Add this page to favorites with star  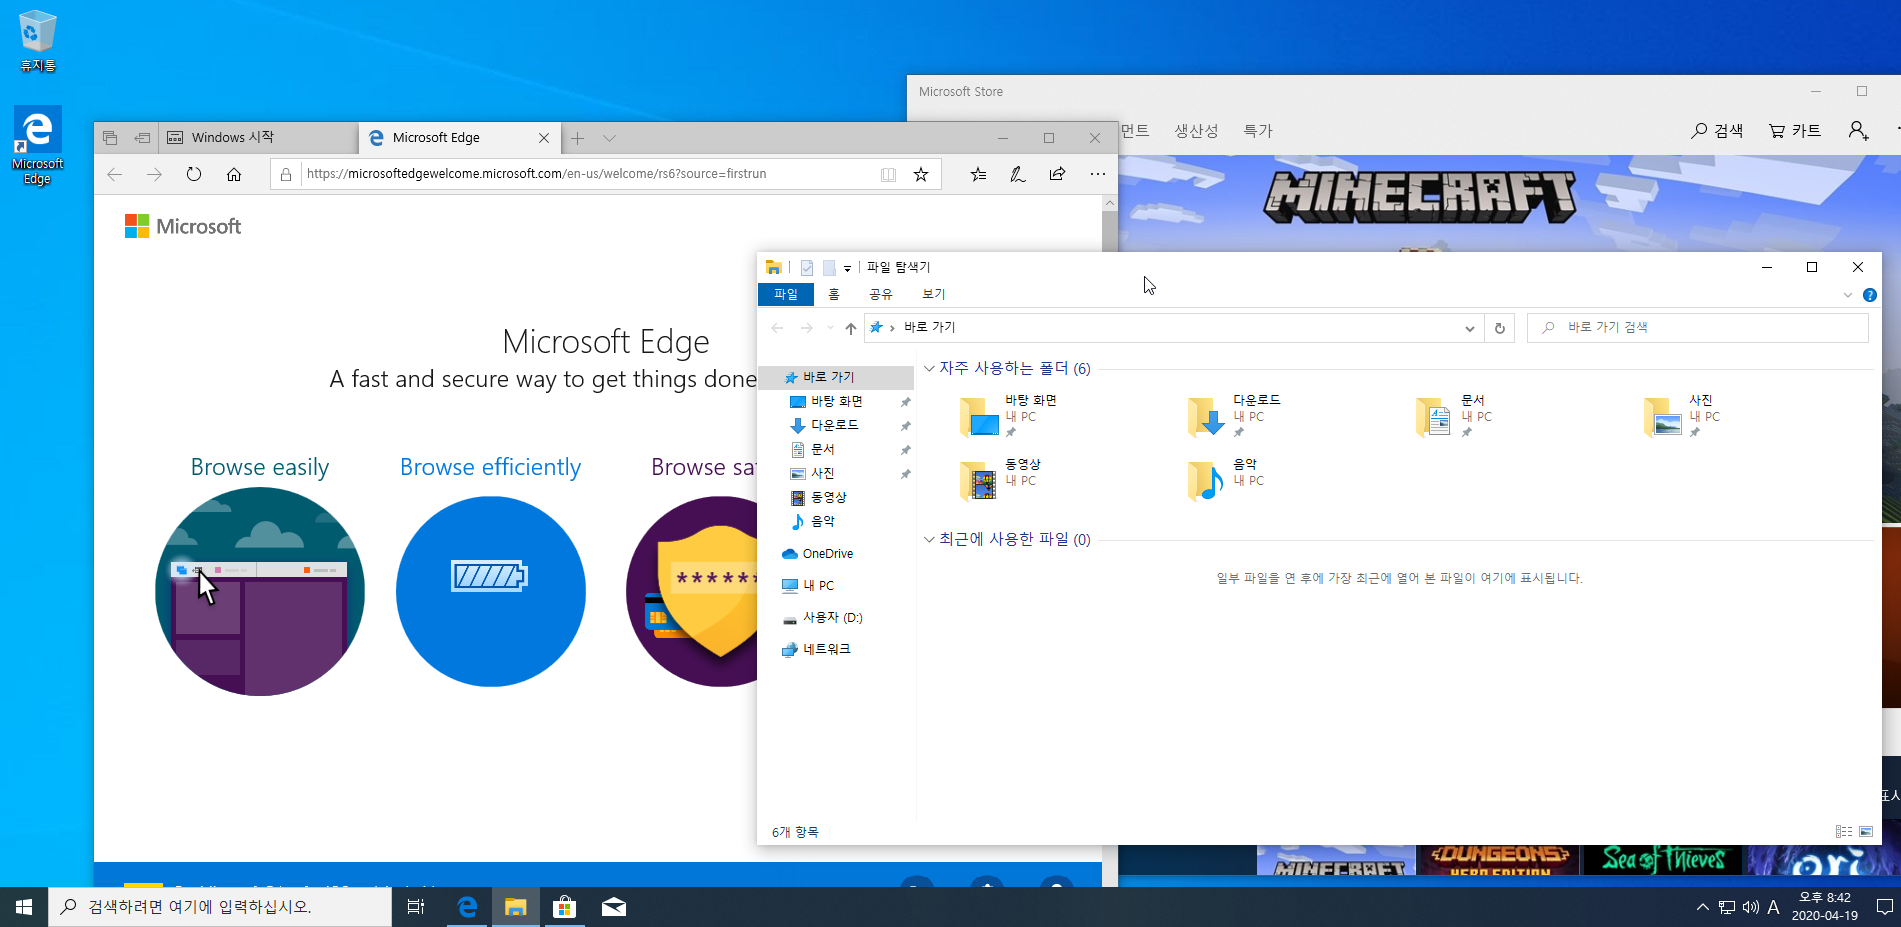921,174
